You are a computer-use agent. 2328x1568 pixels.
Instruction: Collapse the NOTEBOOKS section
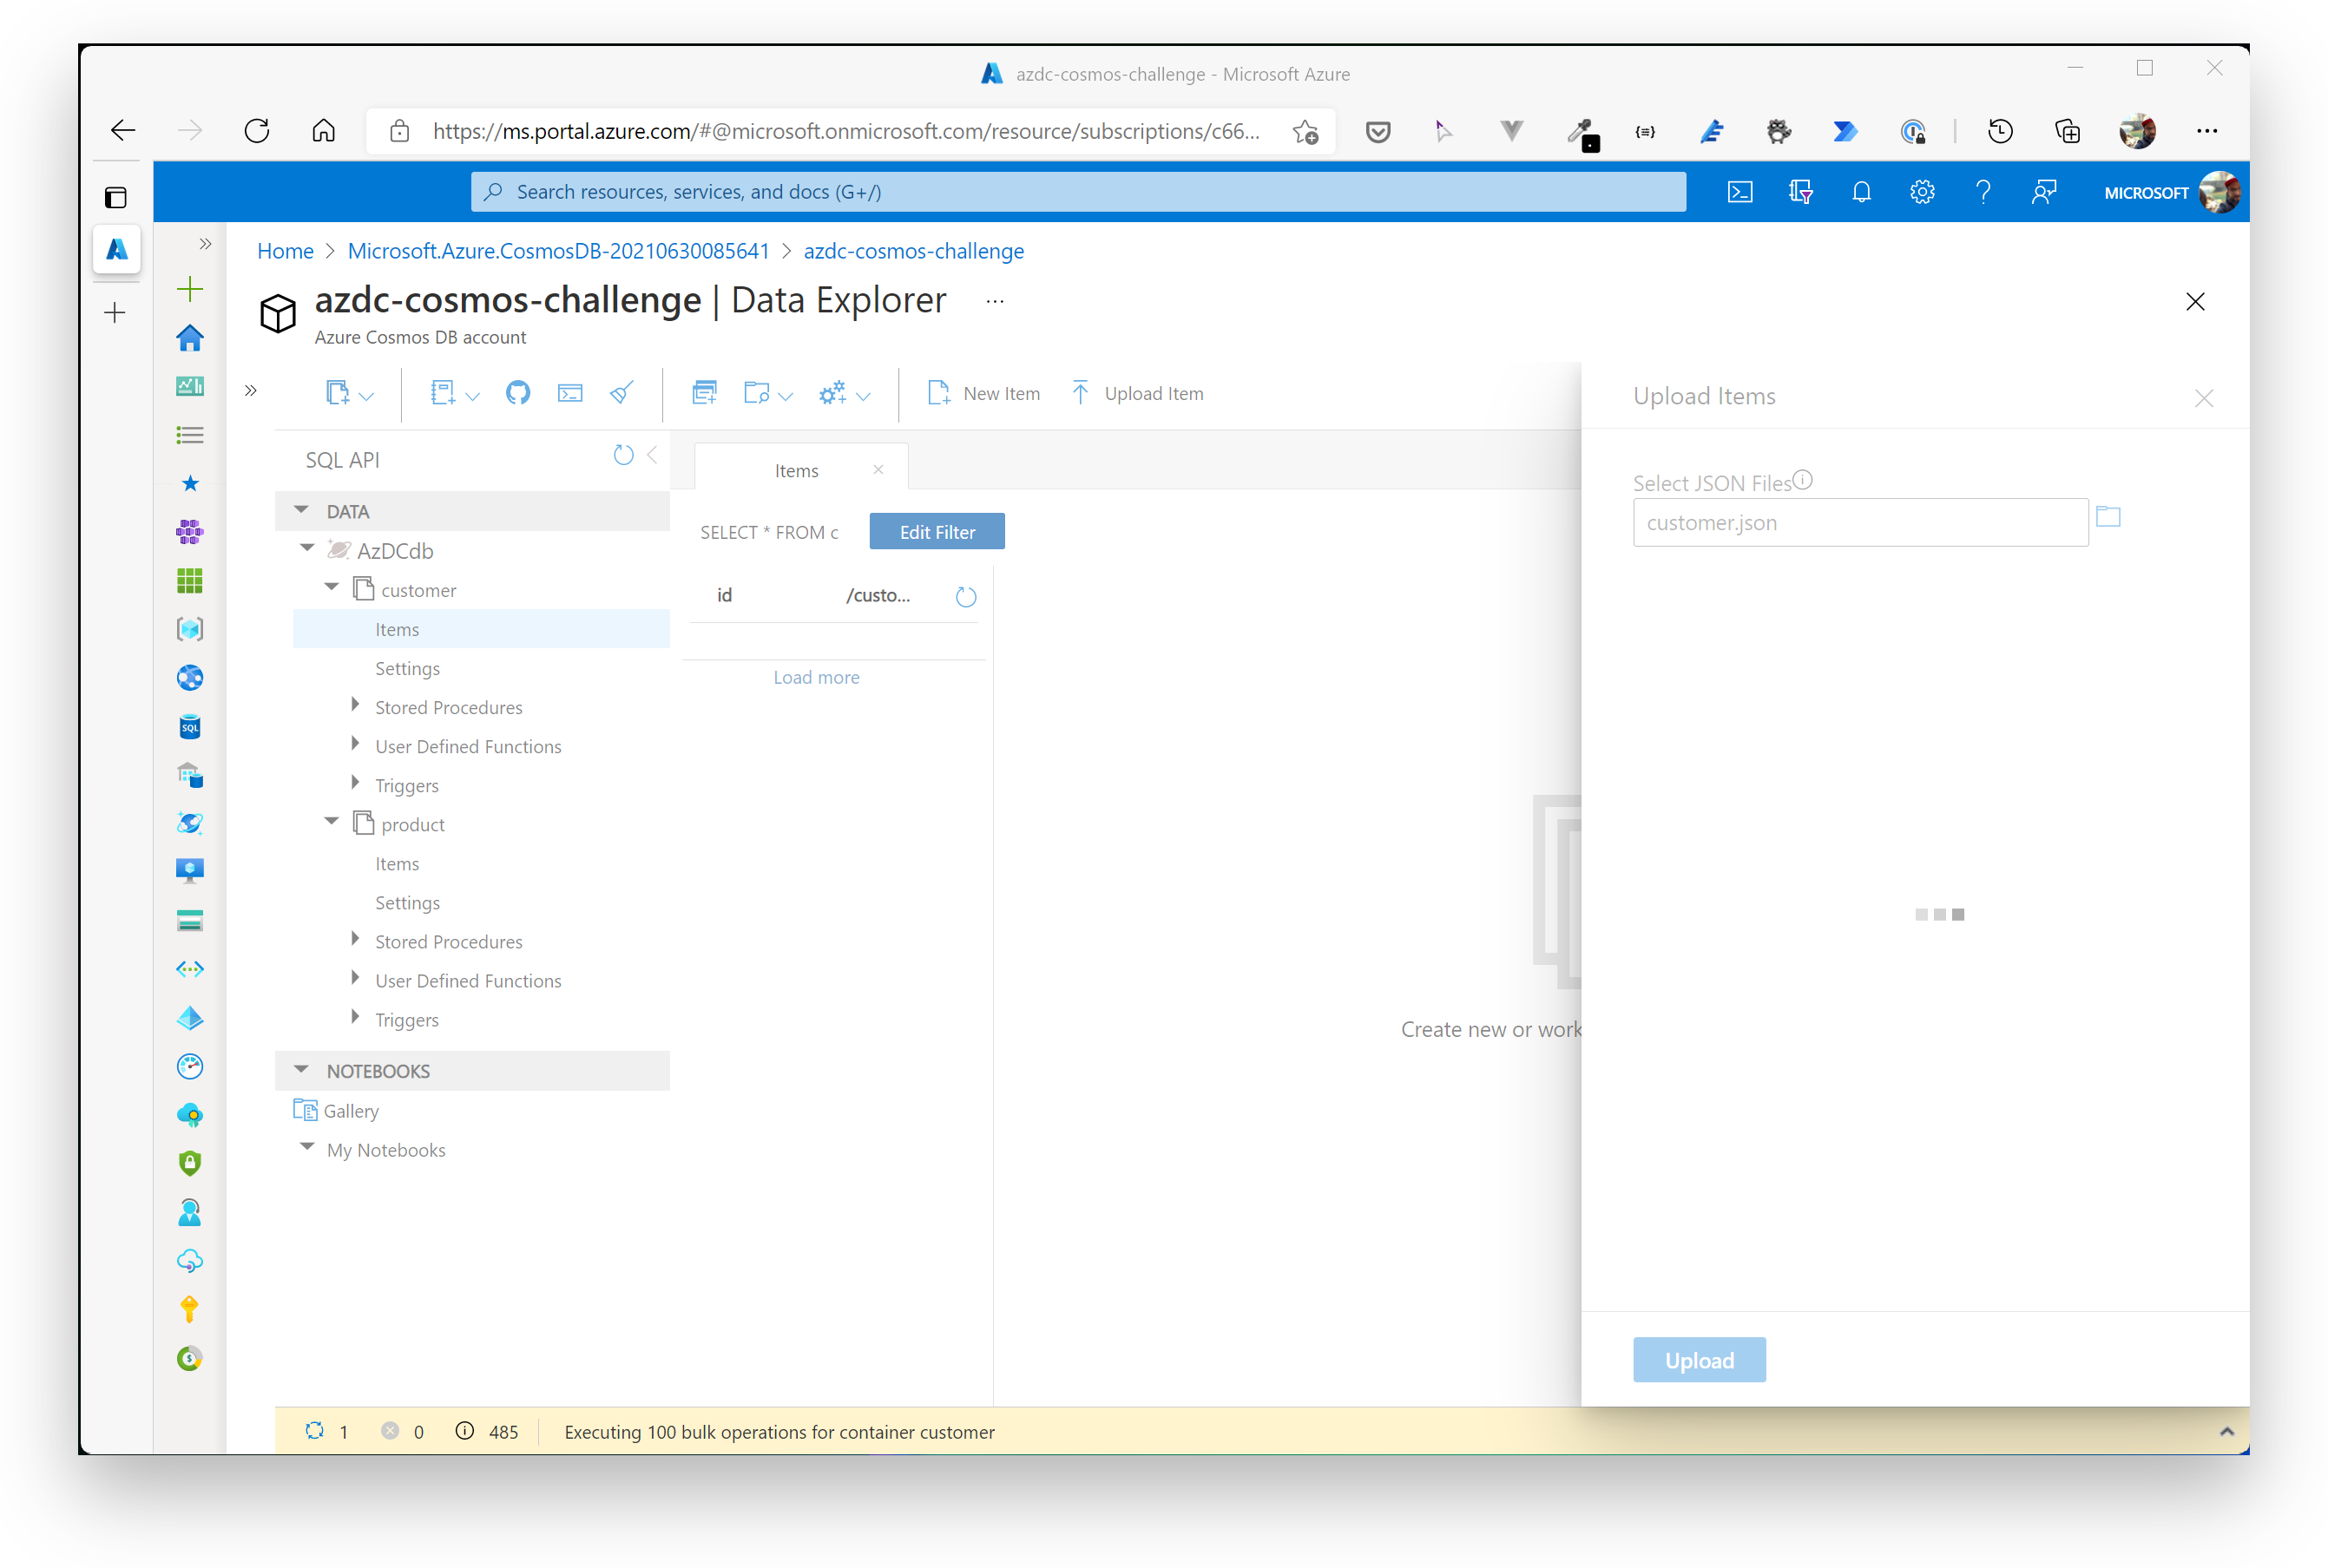tap(302, 1069)
